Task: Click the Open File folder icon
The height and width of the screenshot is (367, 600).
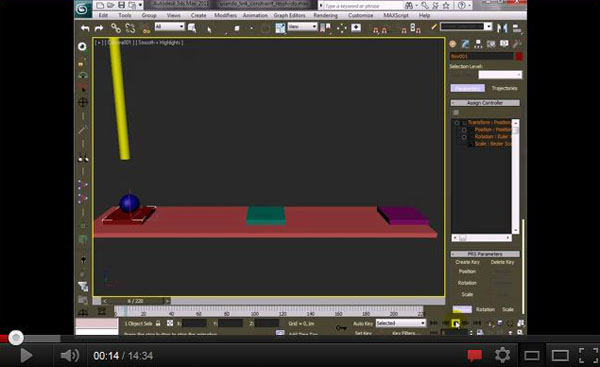Action: click(x=111, y=5)
